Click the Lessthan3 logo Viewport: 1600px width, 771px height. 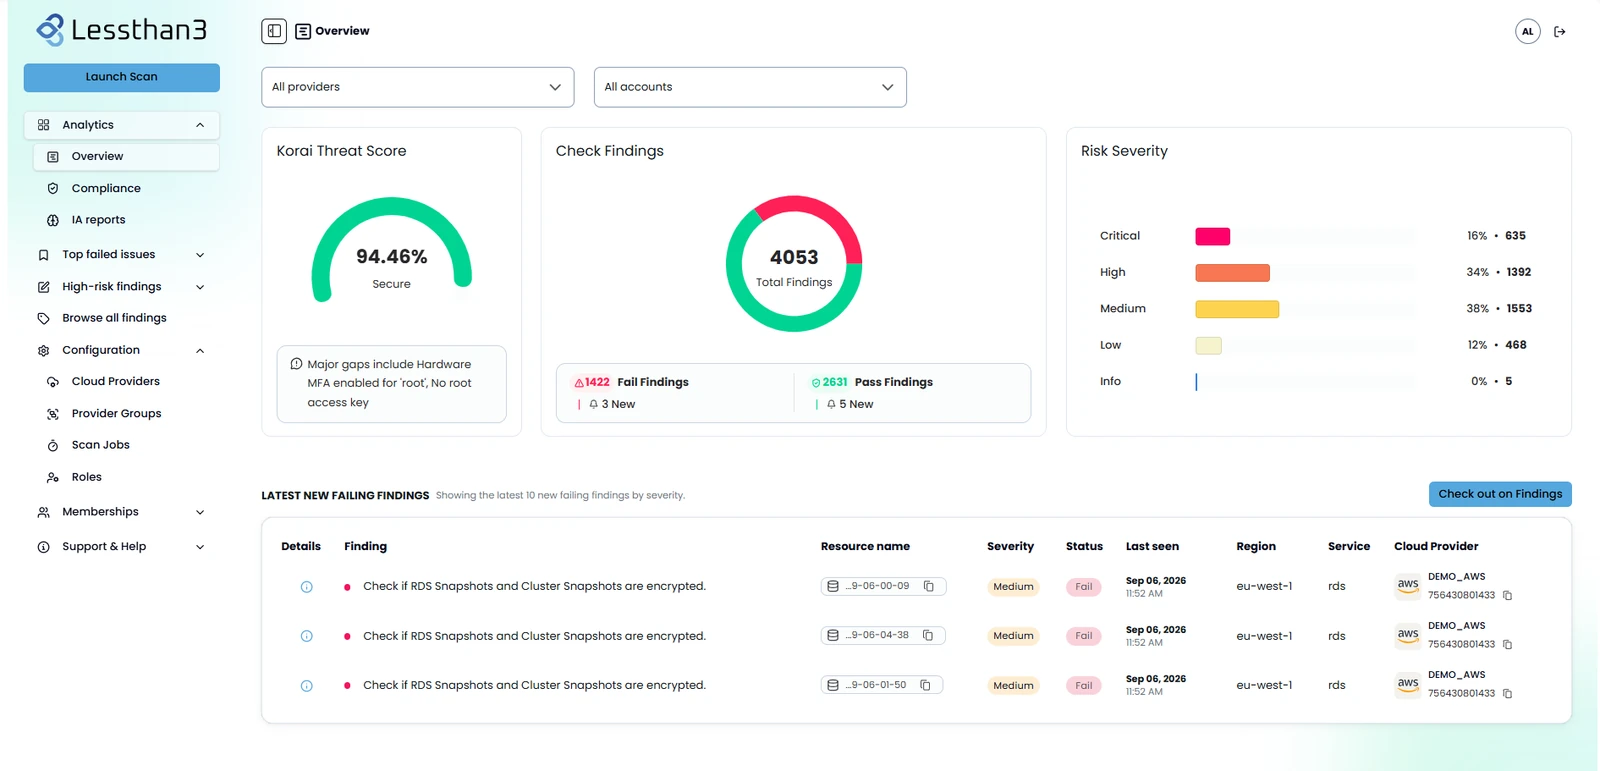coord(121,30)
